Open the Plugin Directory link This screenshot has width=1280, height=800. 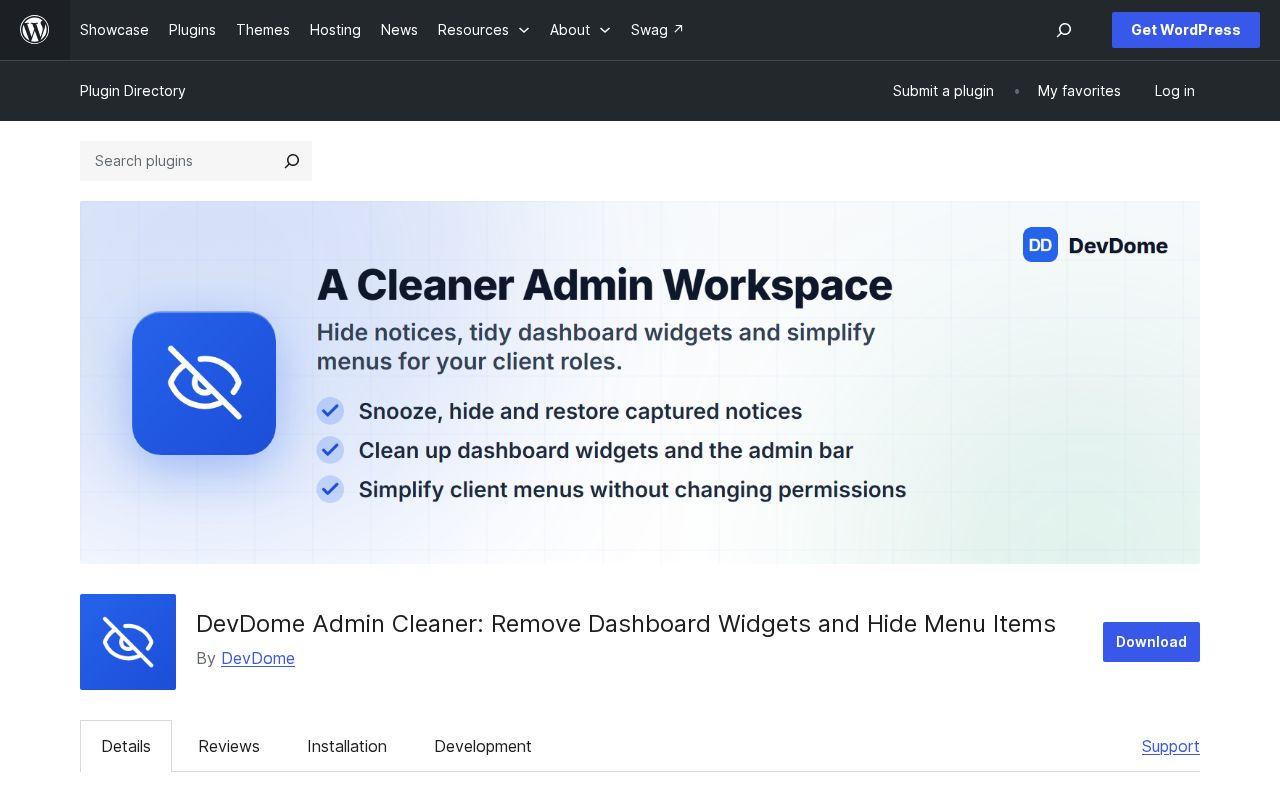click(133, 91)
